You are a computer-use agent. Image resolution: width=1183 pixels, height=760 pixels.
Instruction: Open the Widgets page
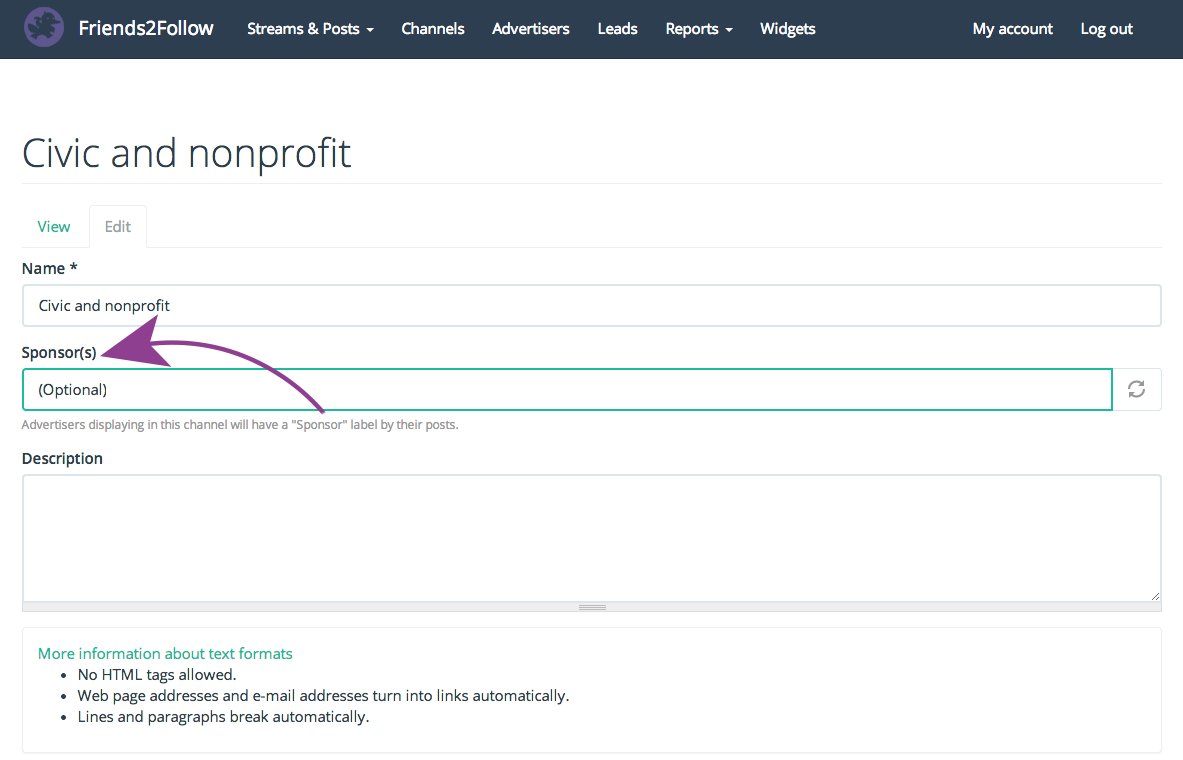[787, 29]
